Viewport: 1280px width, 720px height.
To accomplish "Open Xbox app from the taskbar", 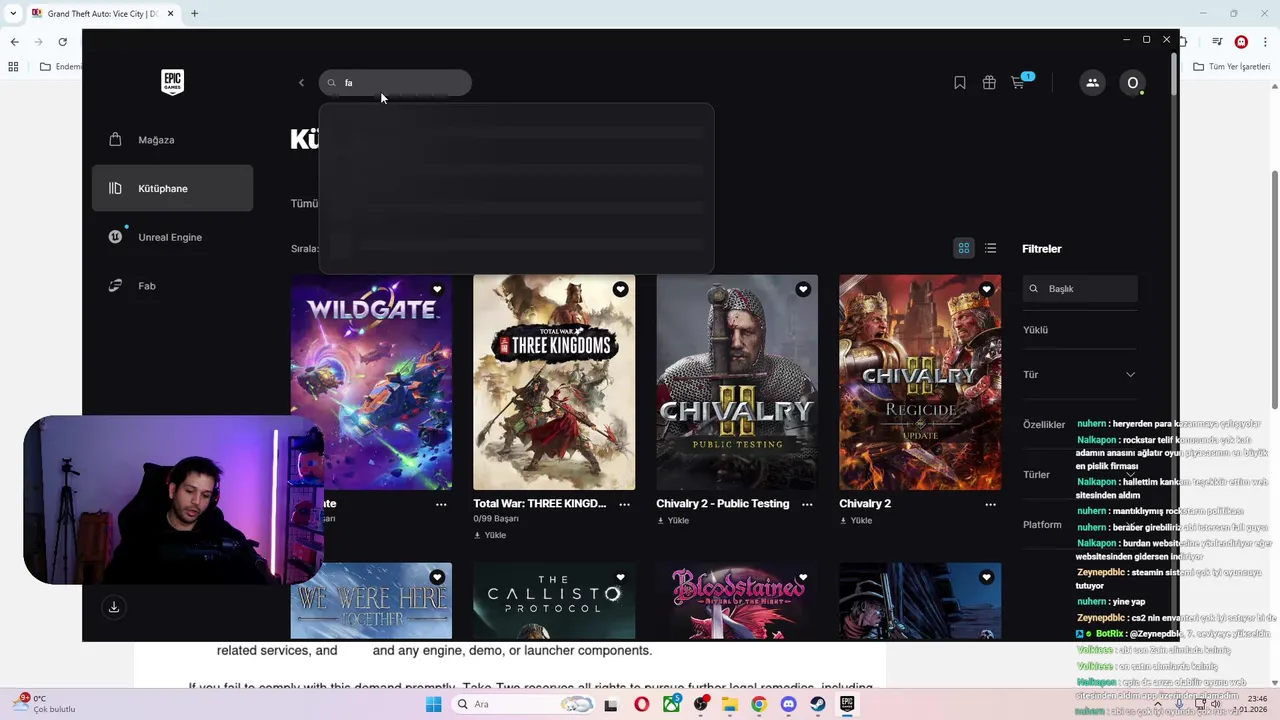I will click(x=671, y=704).
